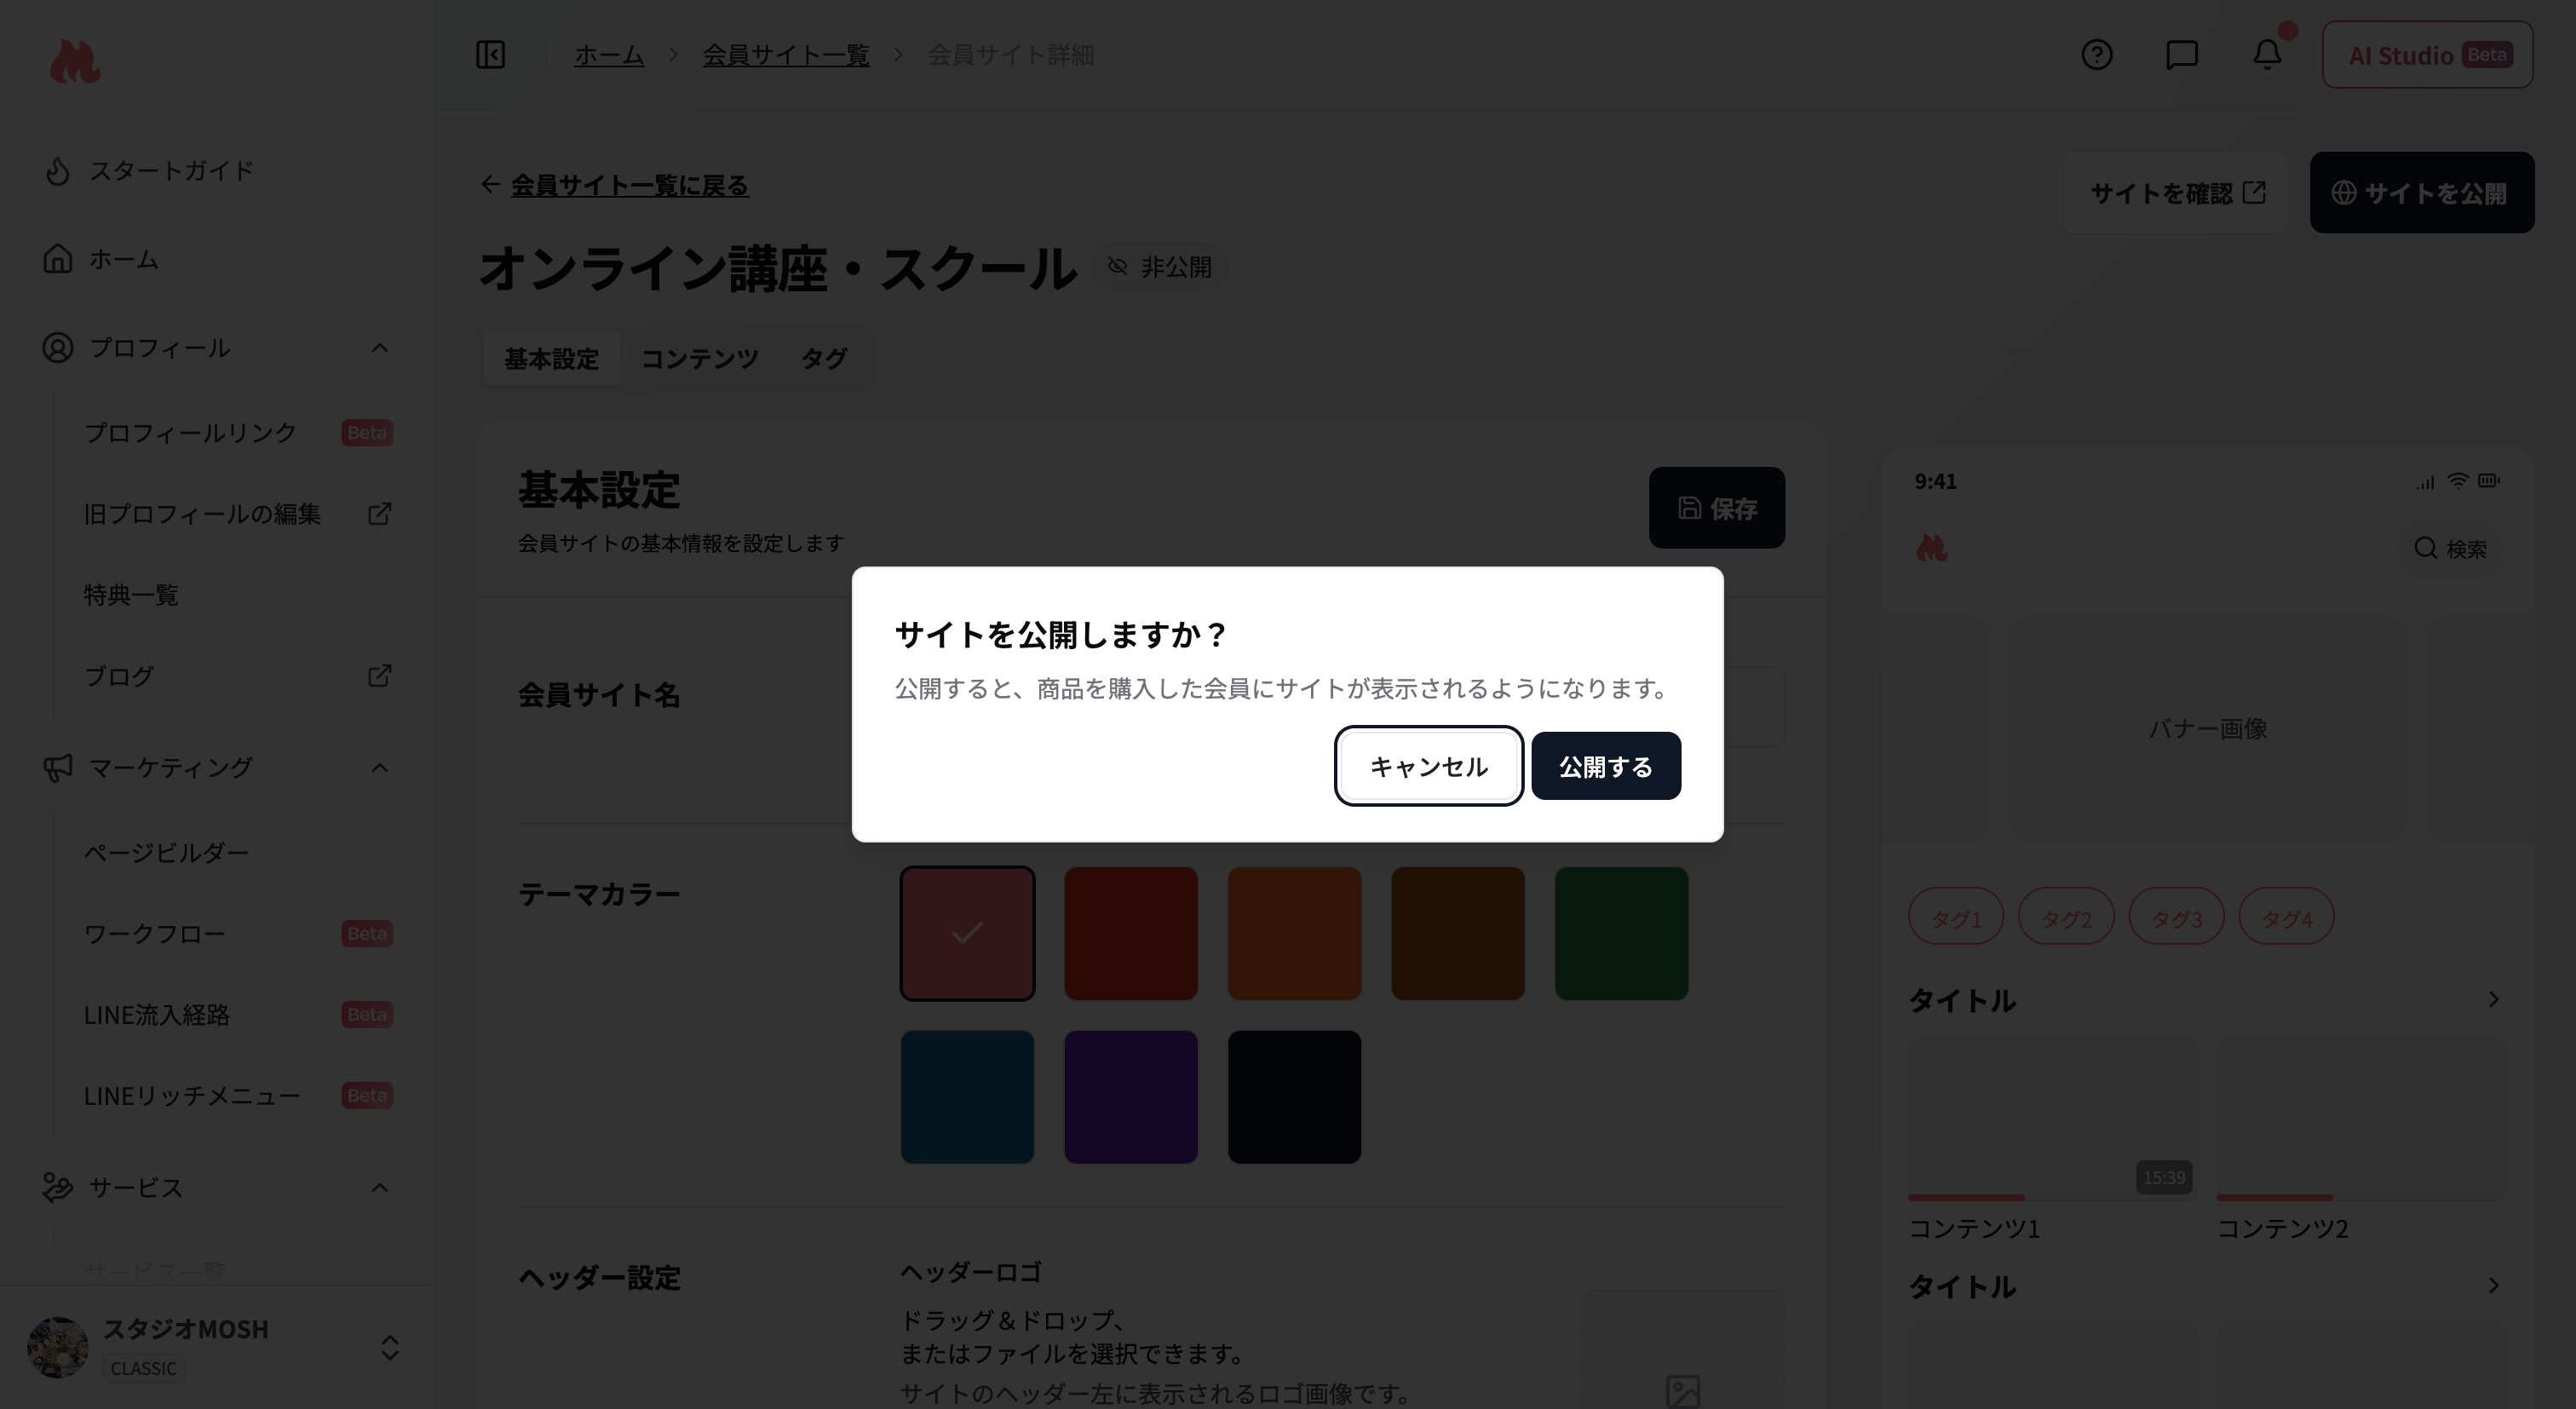The image size is (2576, 1409).
Task: Open ページビルダー in the sidebar
Action: (x=166, y=852)
